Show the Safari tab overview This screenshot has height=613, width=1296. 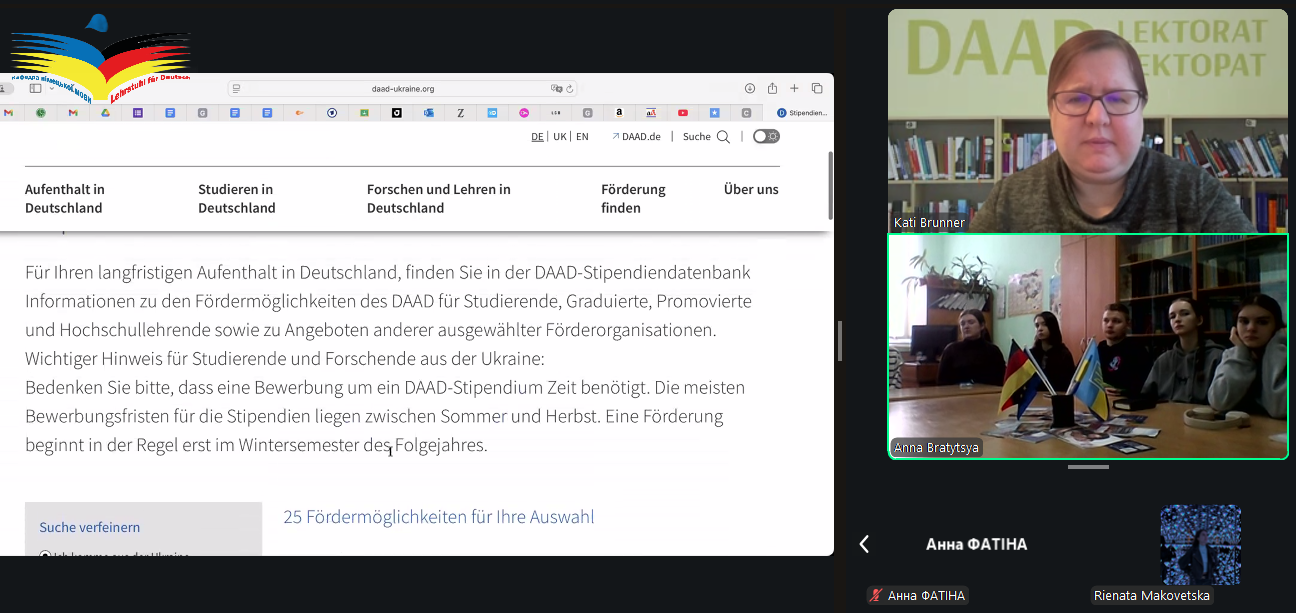[x=817, y=88]
